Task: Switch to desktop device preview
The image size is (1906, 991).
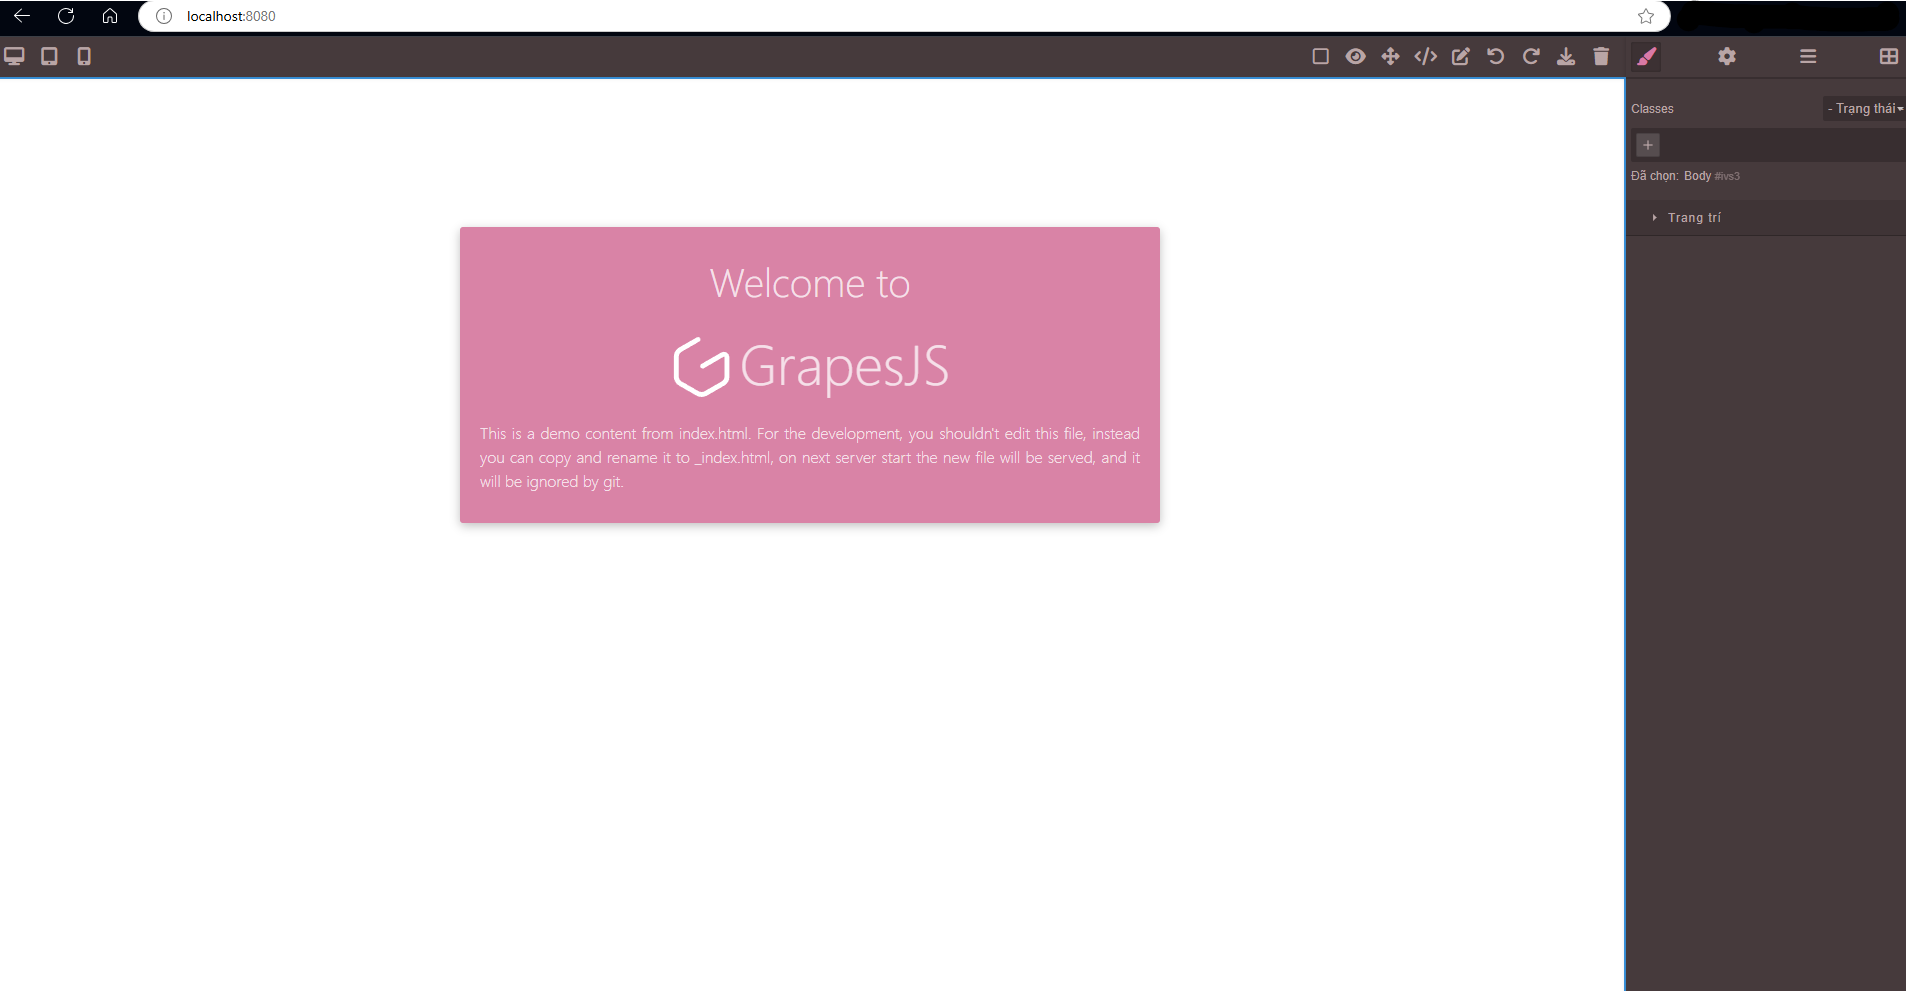Action: tap(14, 57)
